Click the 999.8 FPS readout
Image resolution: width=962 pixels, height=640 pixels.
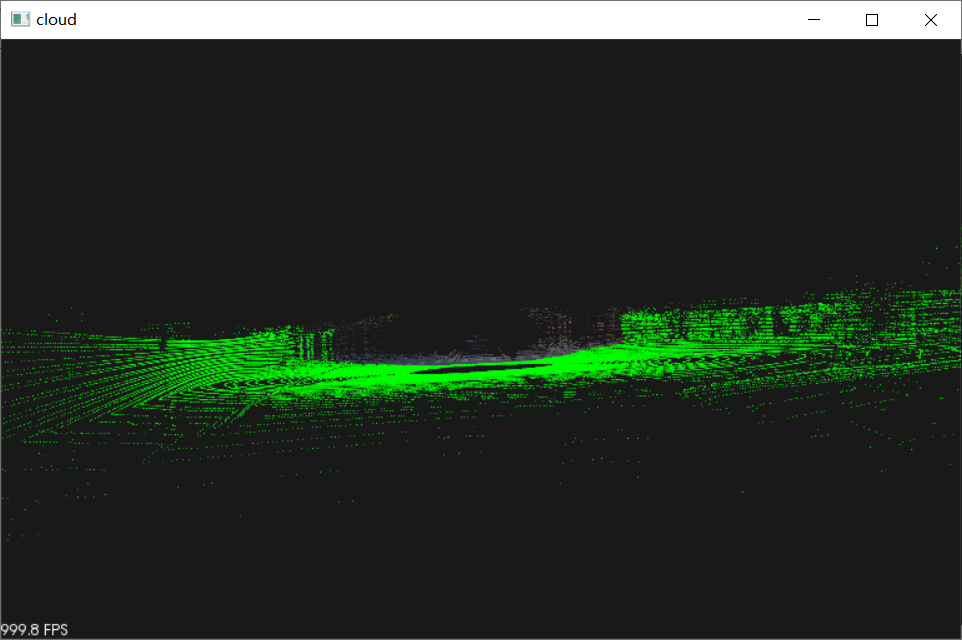34,630
